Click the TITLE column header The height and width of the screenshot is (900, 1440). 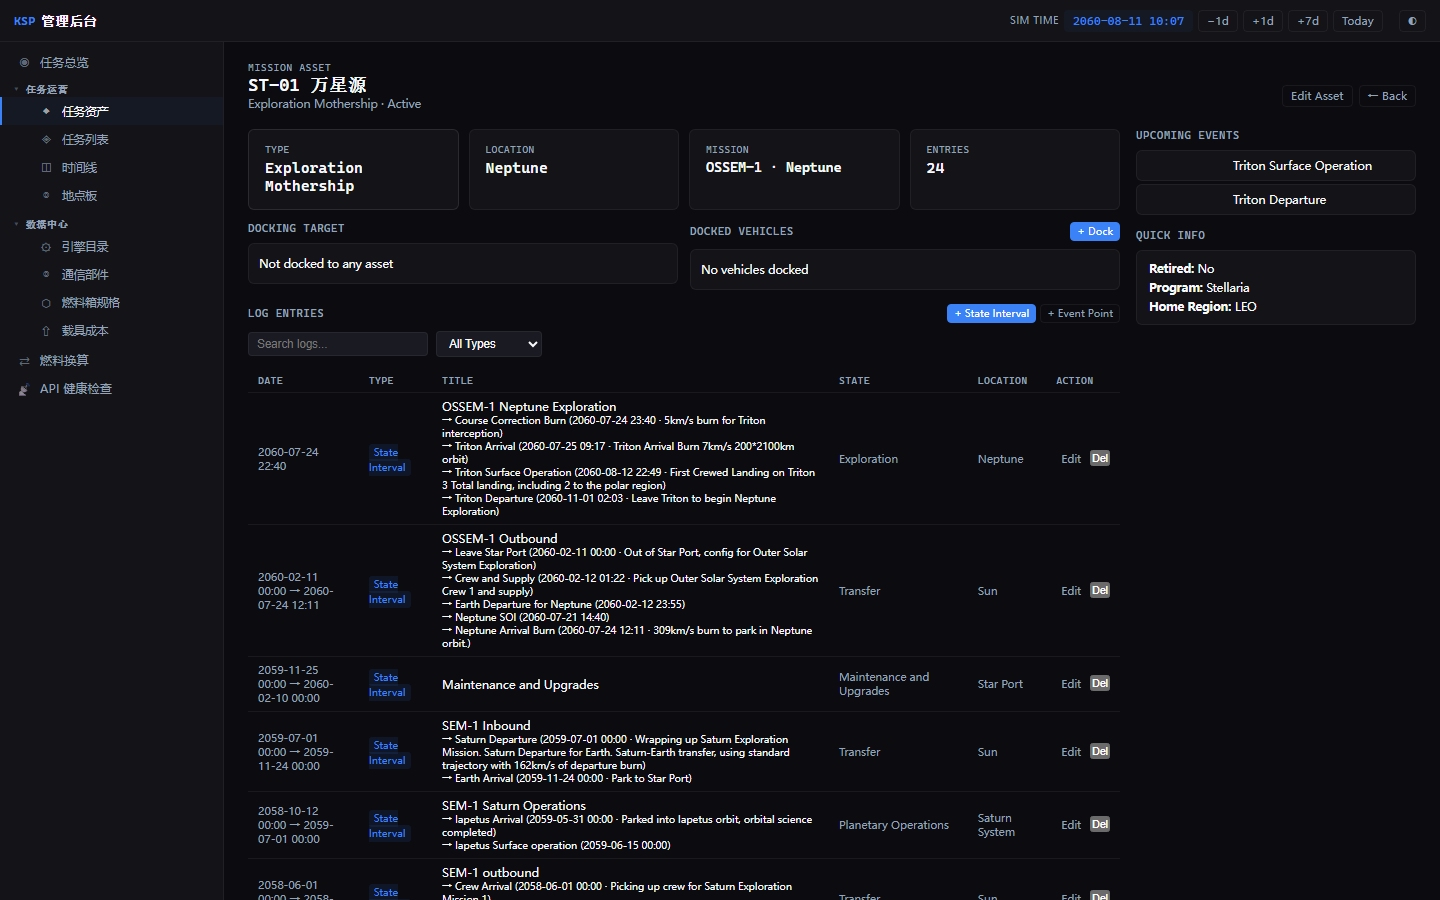pyautogui.click(x=457, y=381)
